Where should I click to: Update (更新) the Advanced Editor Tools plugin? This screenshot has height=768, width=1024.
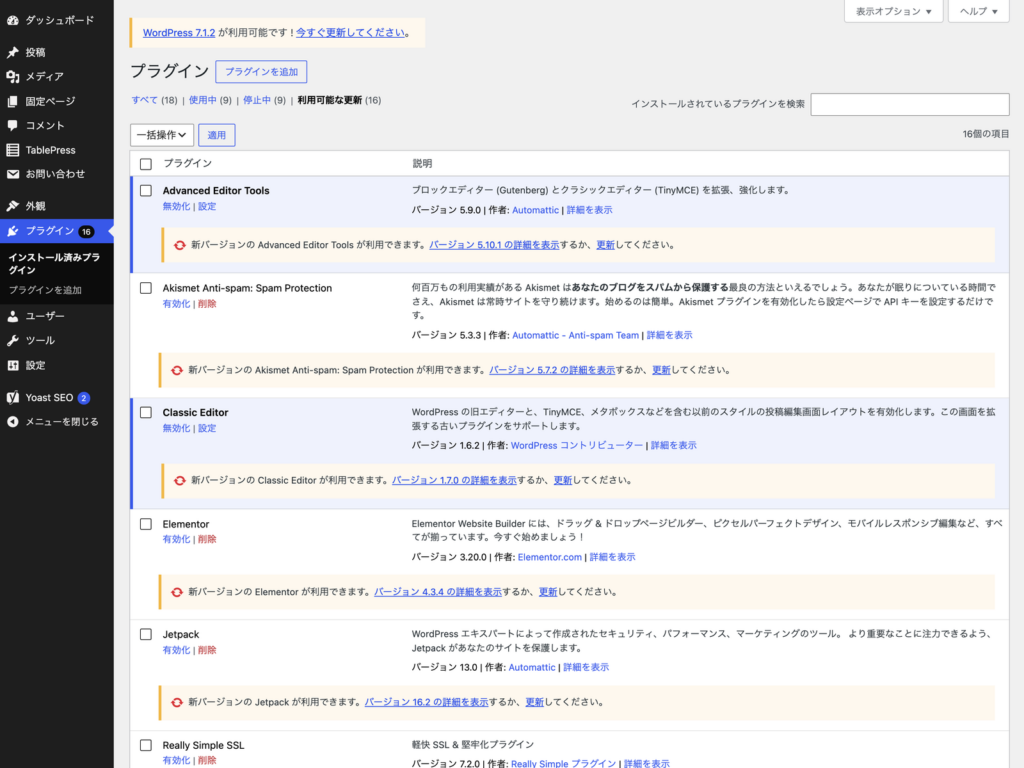point(605,245)
